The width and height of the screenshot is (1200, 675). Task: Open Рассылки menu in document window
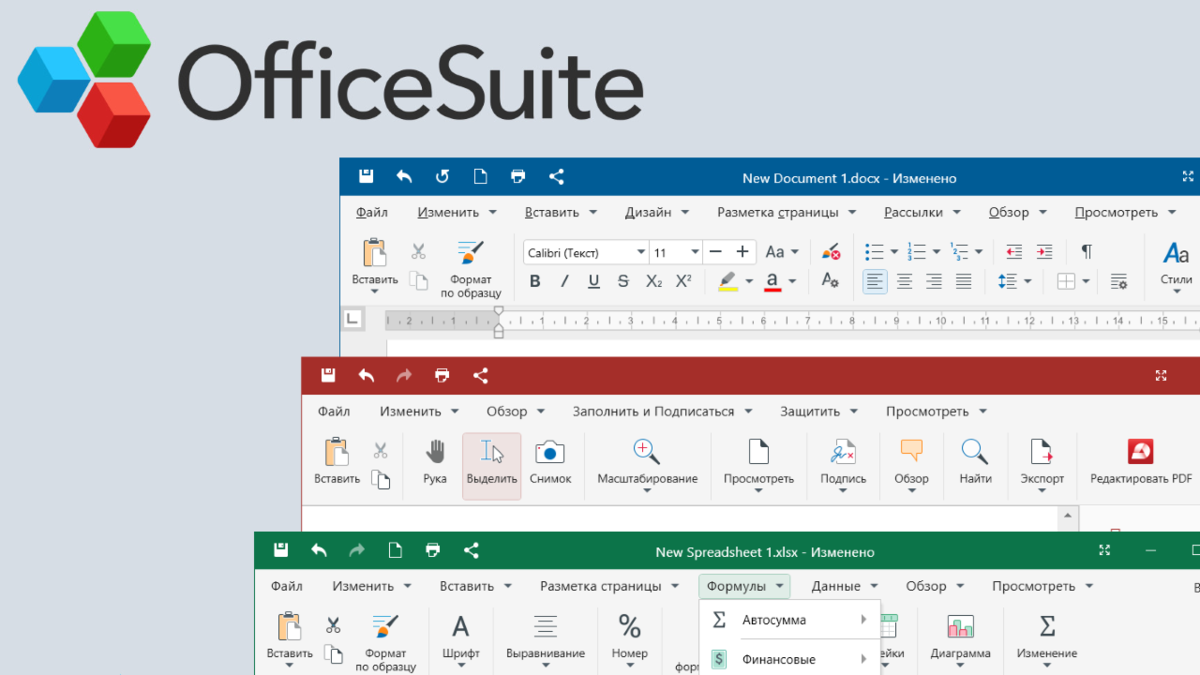click(x=922, y=212)
